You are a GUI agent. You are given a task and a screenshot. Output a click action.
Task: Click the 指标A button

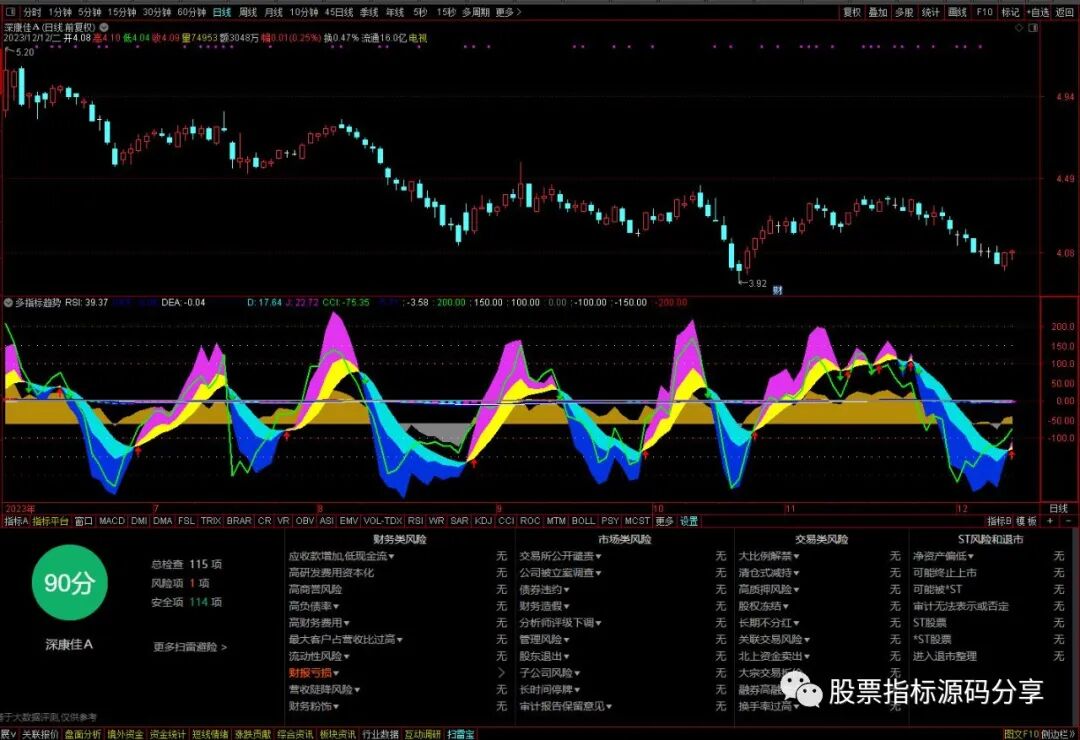(x=16, y=521)
